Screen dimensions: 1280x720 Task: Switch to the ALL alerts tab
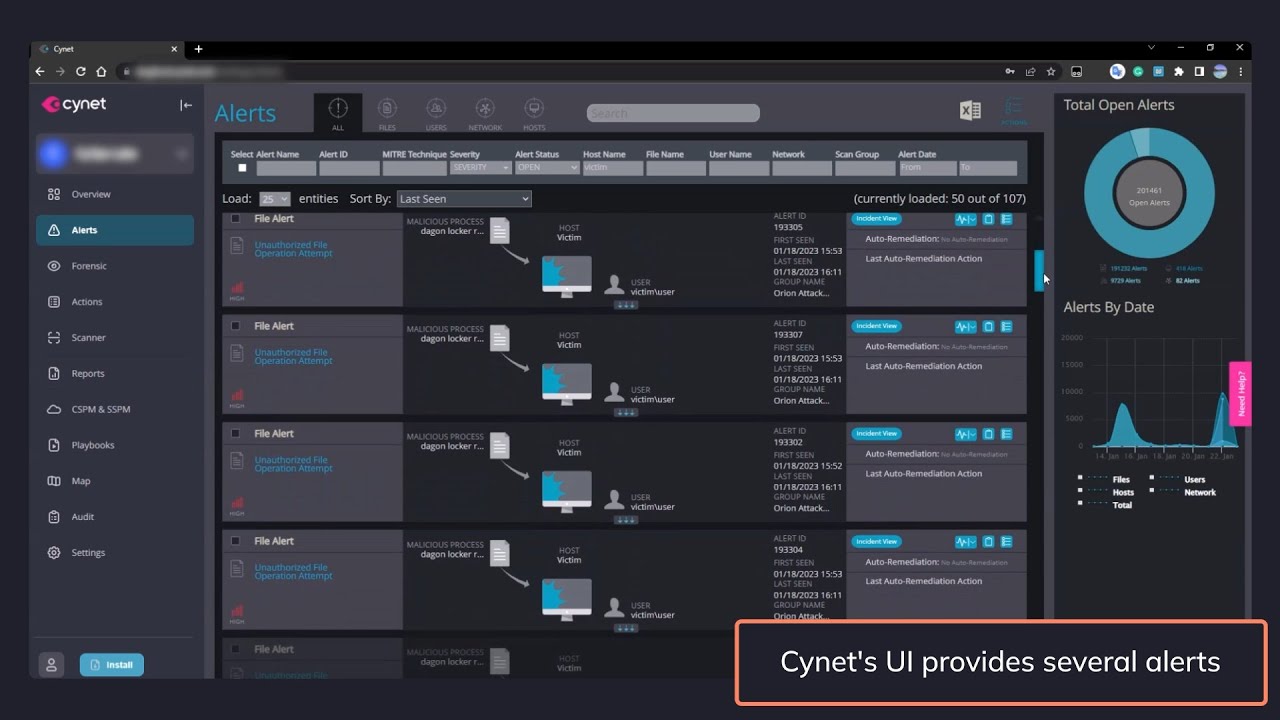point(338,114)
